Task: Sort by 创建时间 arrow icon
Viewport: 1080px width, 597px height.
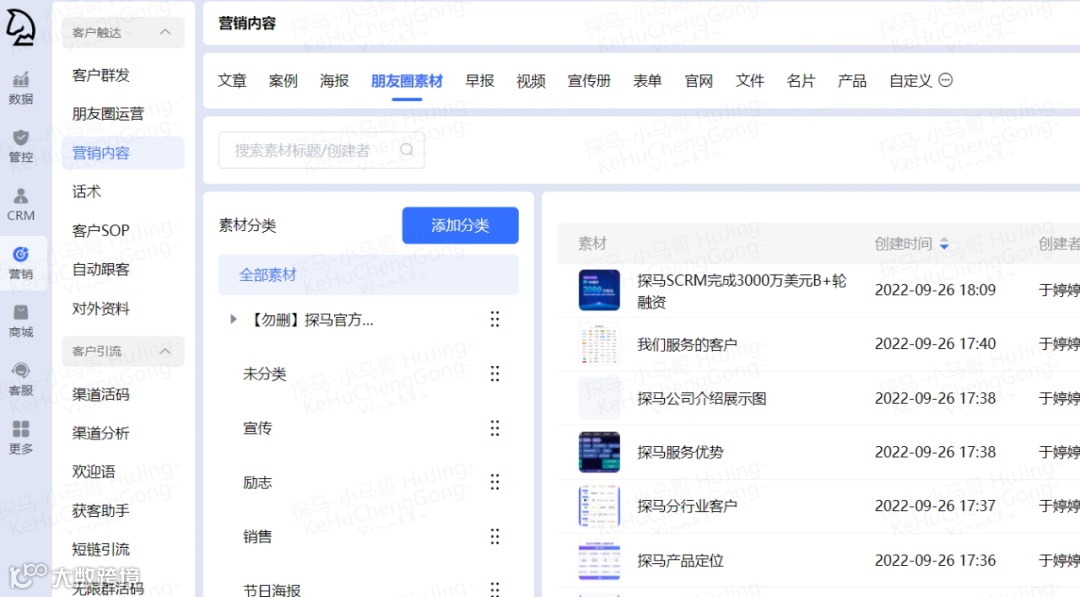Action: coord(944,244)
